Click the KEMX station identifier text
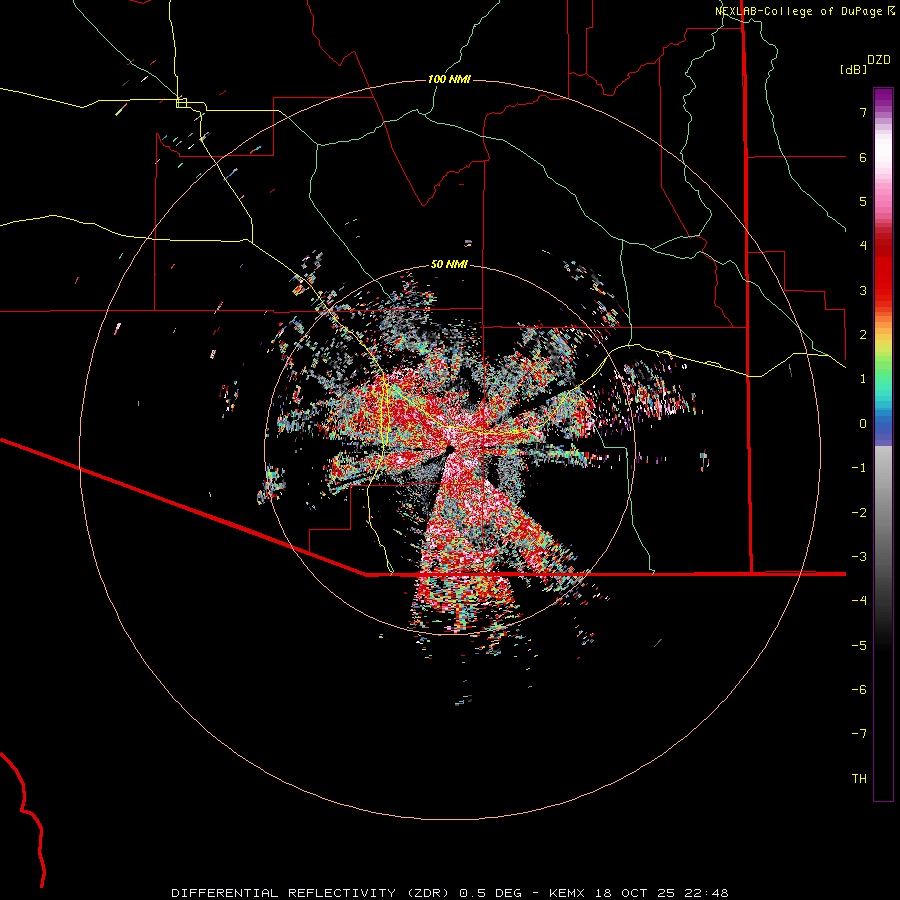Viewport: 900px width, 900px height. 567,893
